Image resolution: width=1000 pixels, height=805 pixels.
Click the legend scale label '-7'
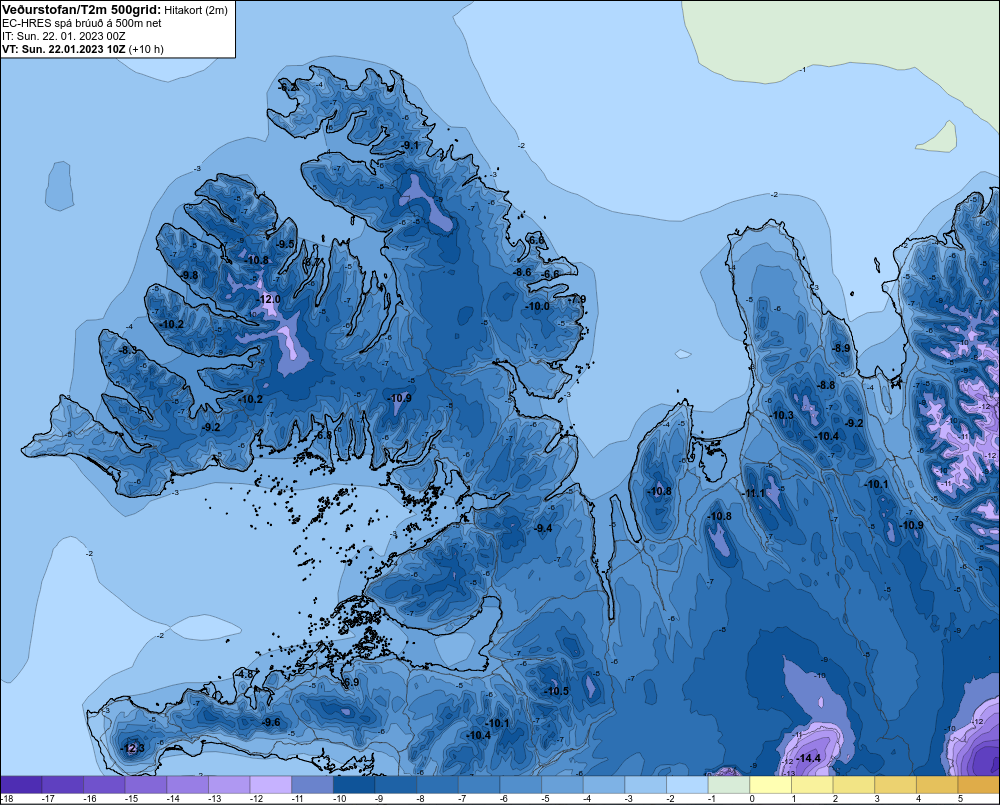462,799
